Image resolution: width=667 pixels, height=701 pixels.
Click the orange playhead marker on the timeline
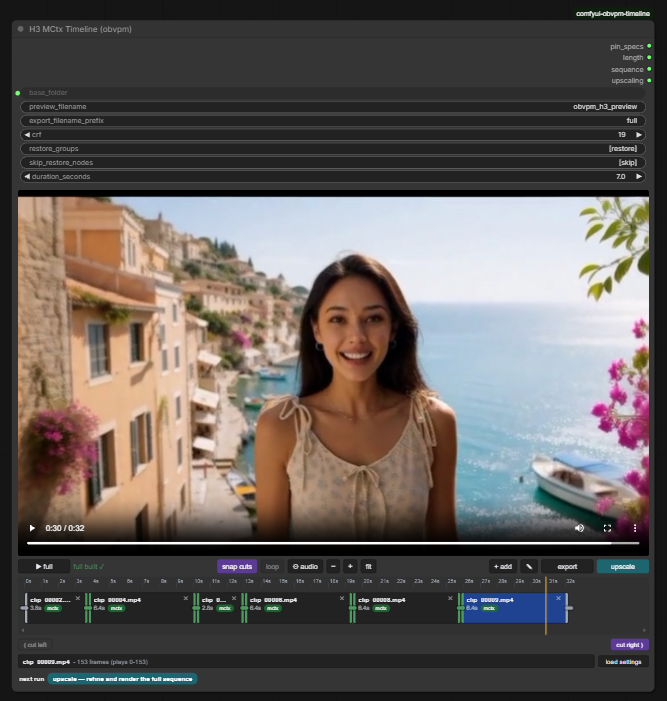pos(546,606)
